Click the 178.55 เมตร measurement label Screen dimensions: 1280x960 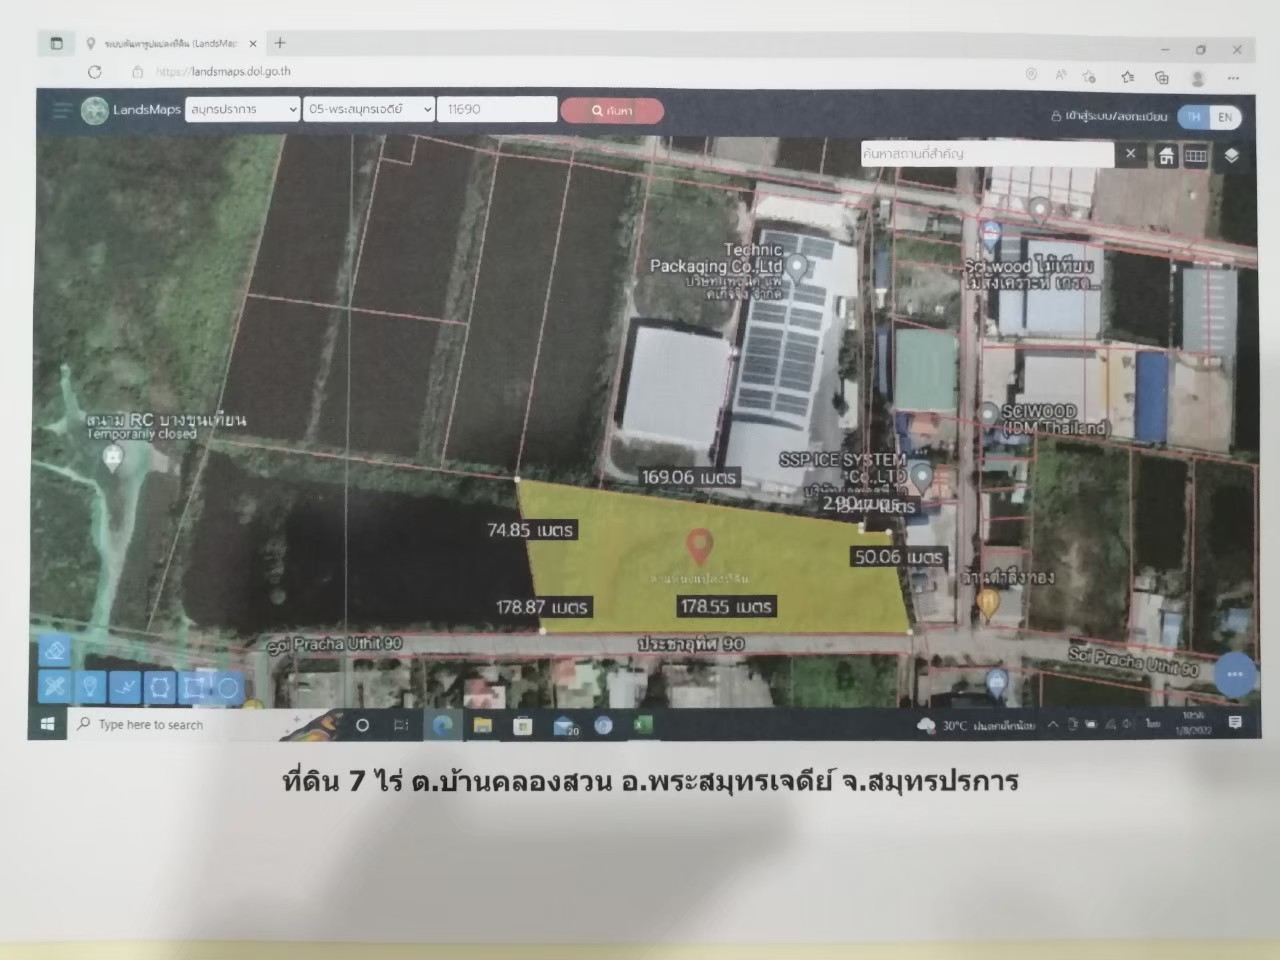726,606
